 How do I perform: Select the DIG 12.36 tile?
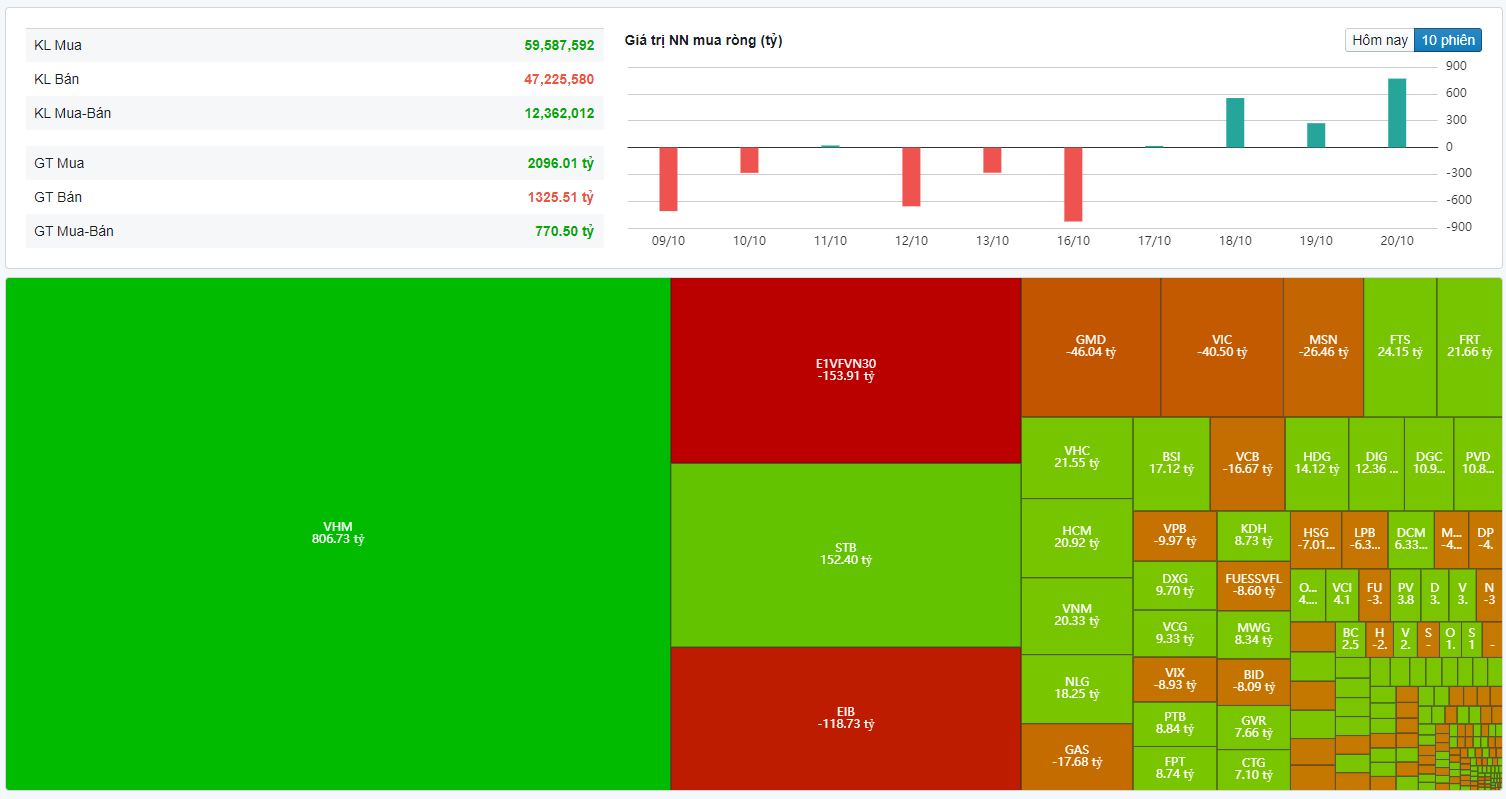tap(1376, 464)
